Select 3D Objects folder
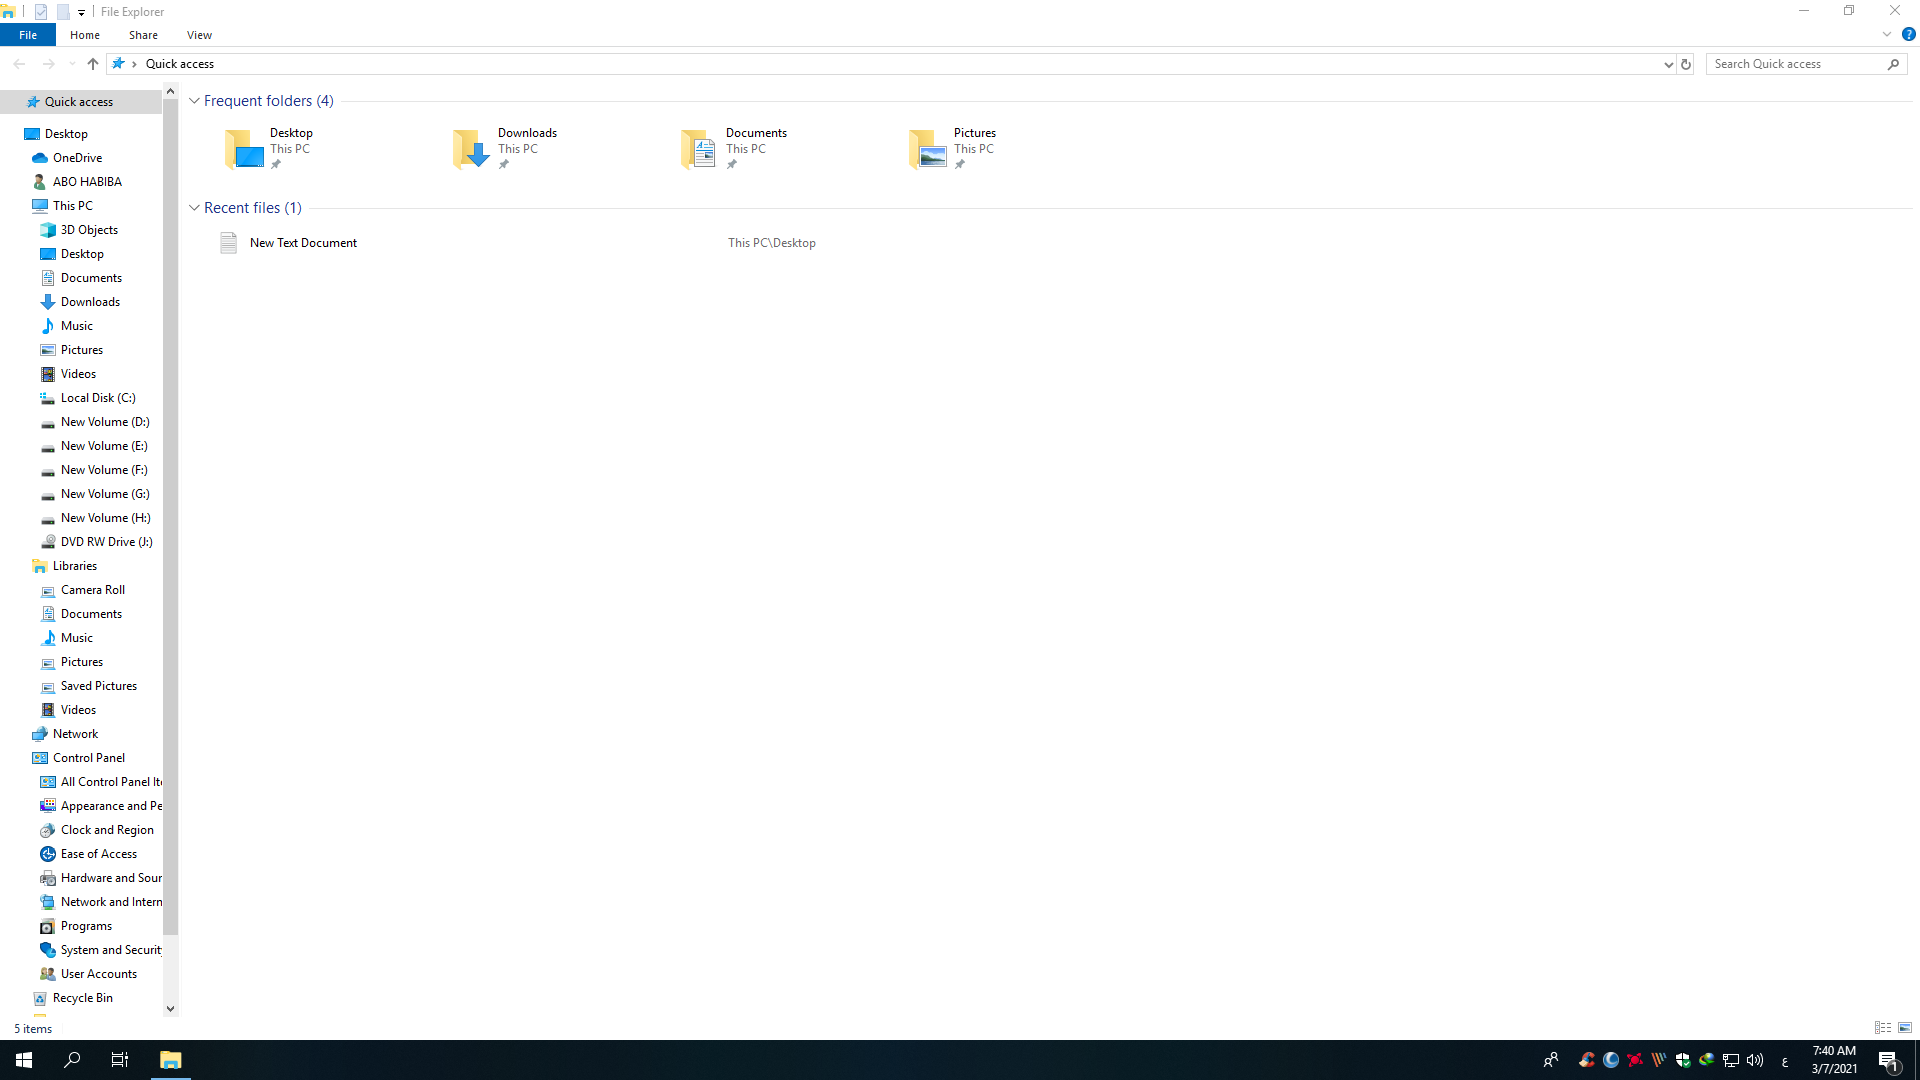Image resolution: width=1920 pixels, height=1080 pixels. point(89,230)
